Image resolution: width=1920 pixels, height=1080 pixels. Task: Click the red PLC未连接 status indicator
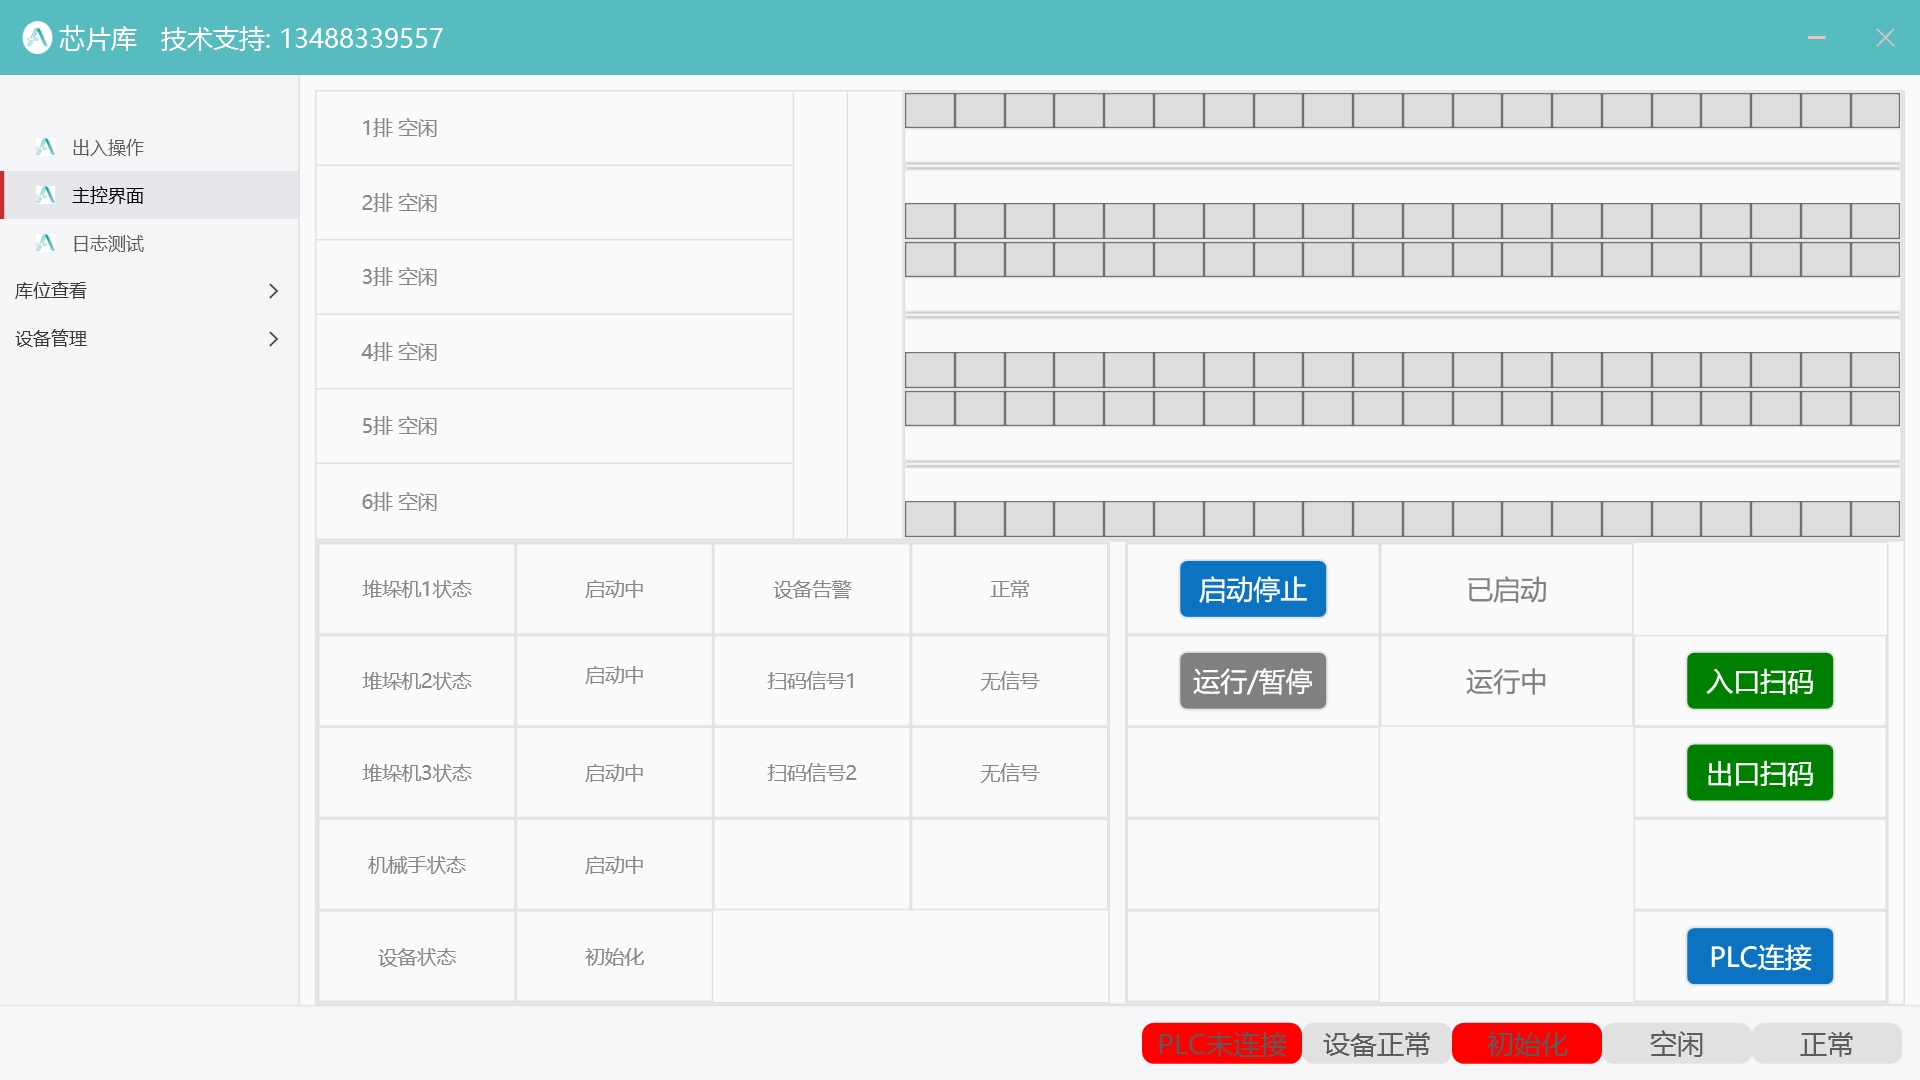1221,1043
